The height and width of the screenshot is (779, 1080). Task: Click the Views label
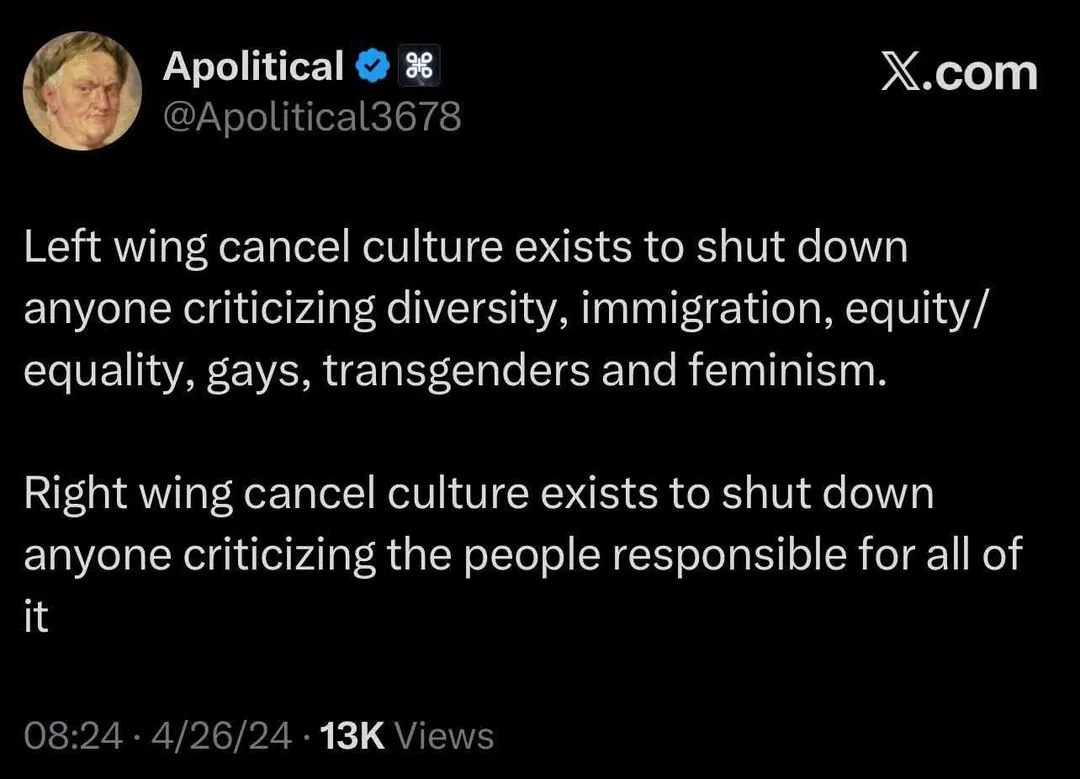click(444, 737)
